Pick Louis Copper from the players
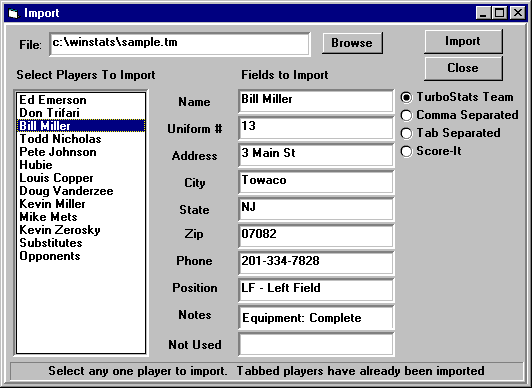The width and height of the screenshot is (532, 388). (81, 178)
